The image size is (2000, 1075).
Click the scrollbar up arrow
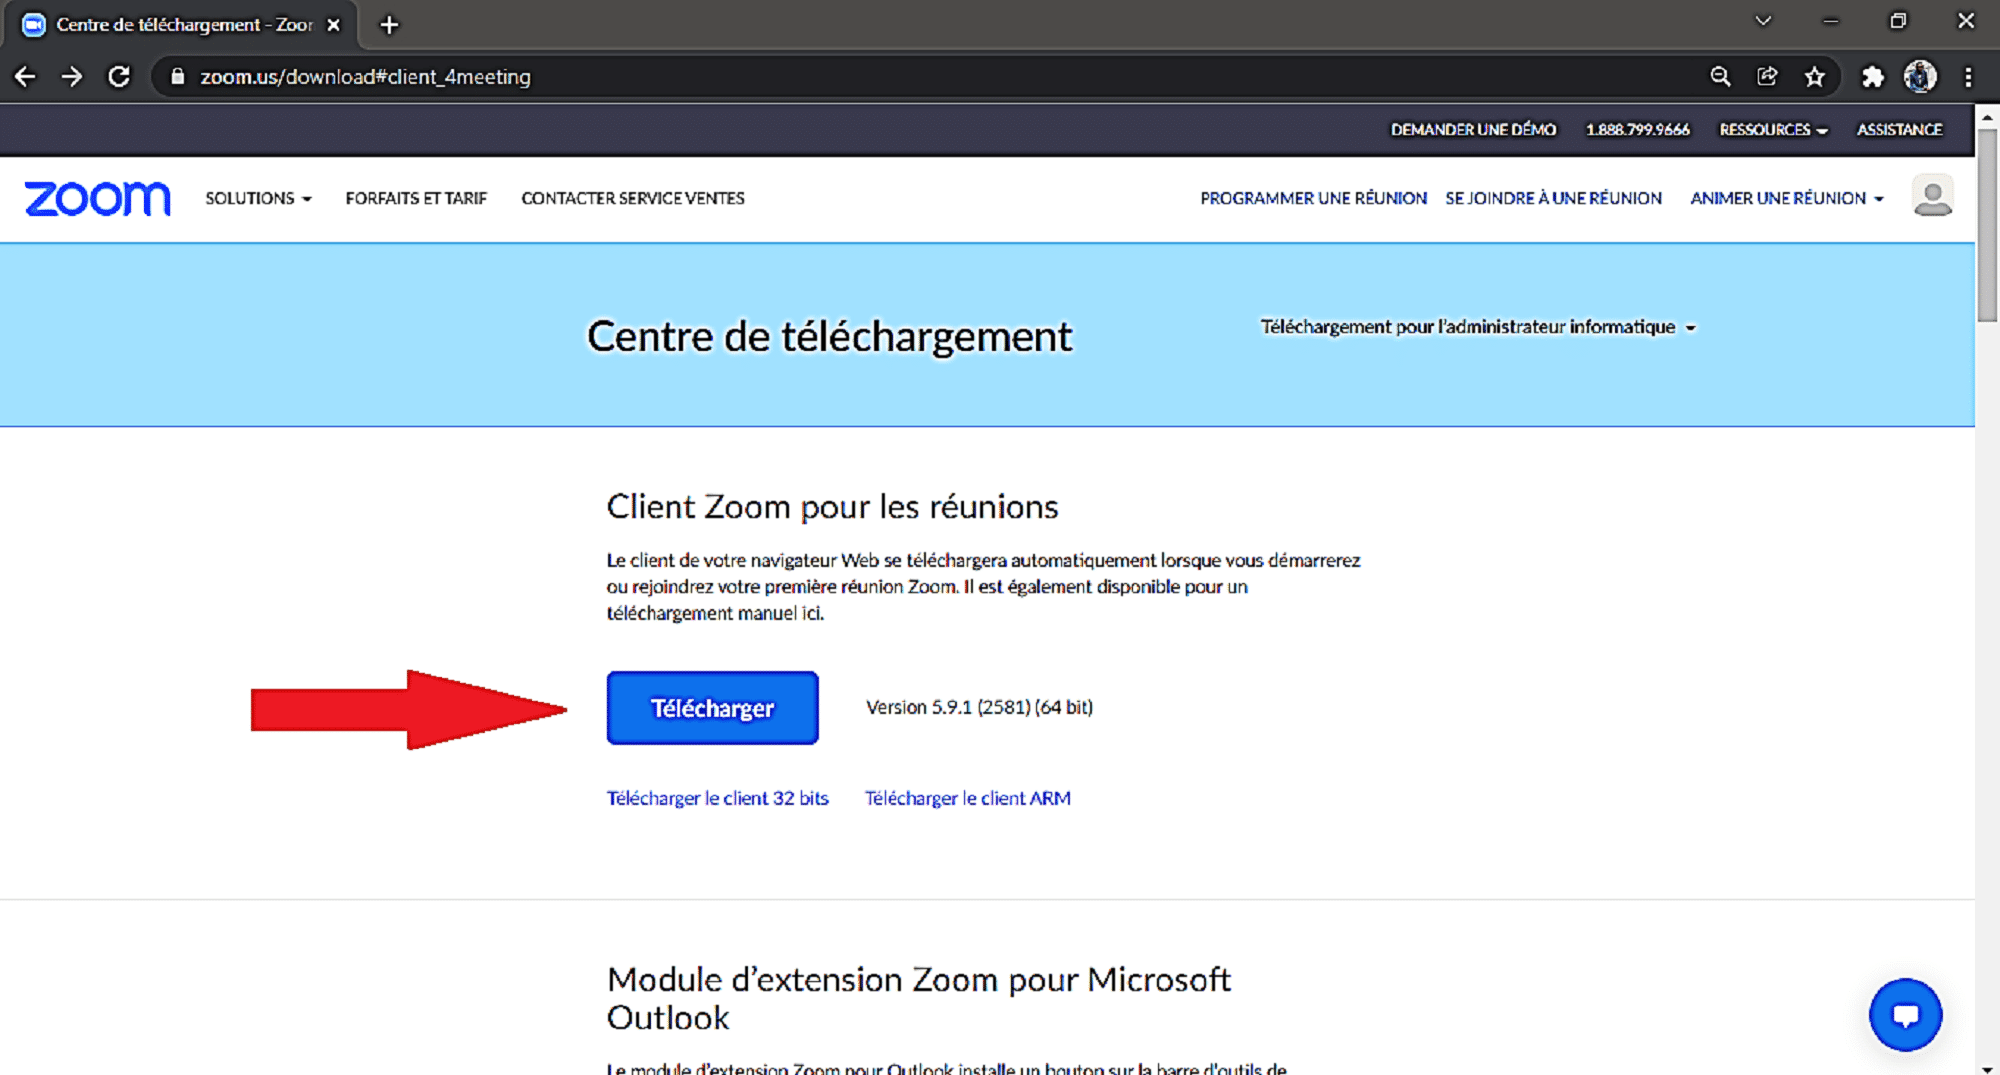point(1987,116)
